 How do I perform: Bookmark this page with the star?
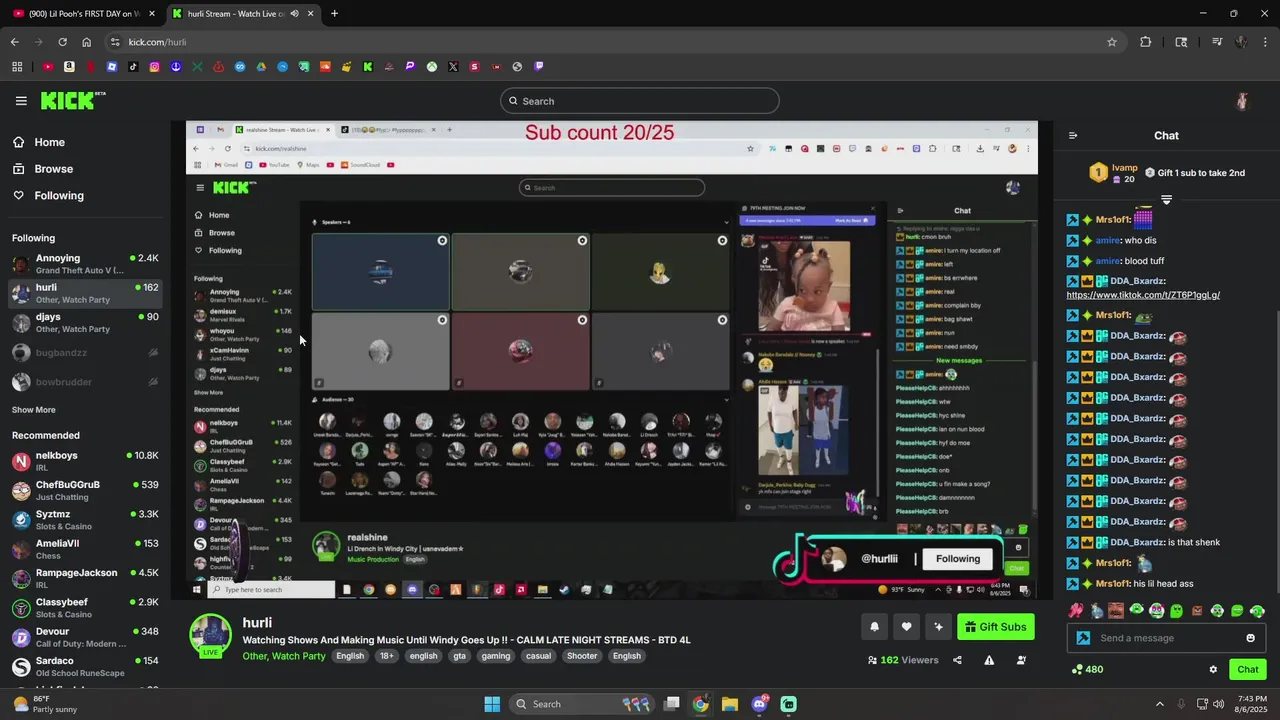pyautogui.click(x=1111, y=42)
